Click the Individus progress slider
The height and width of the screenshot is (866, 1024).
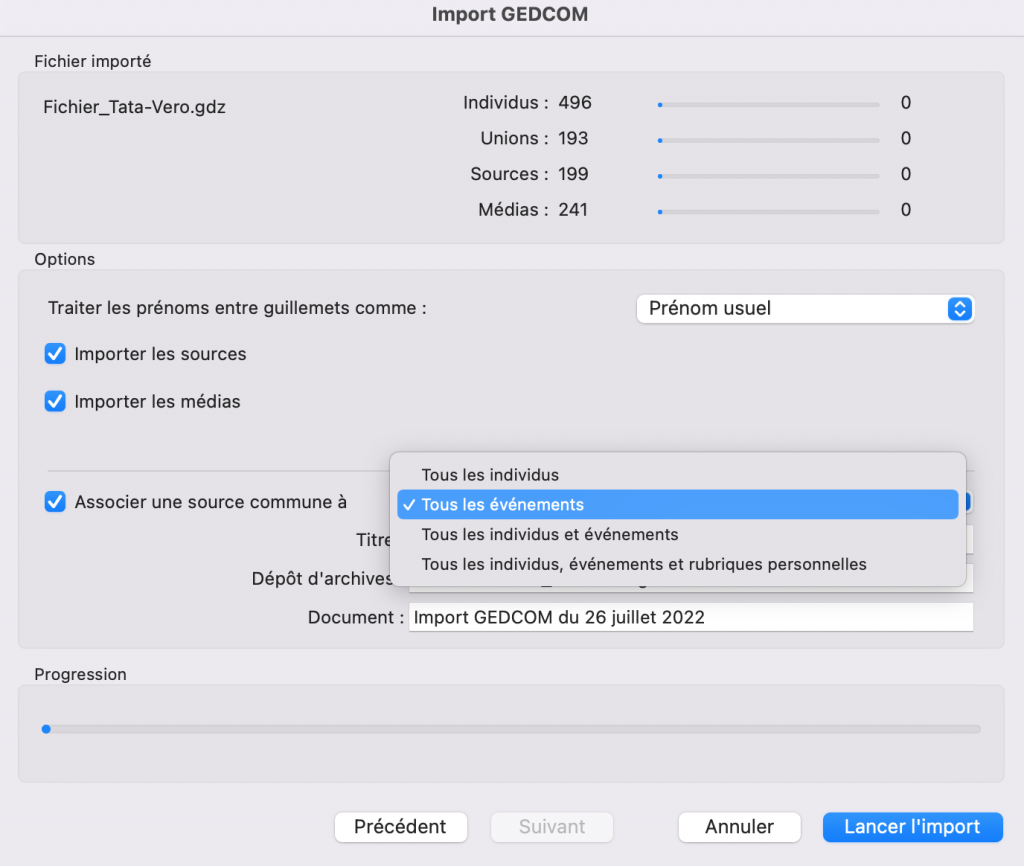[766, 103]
